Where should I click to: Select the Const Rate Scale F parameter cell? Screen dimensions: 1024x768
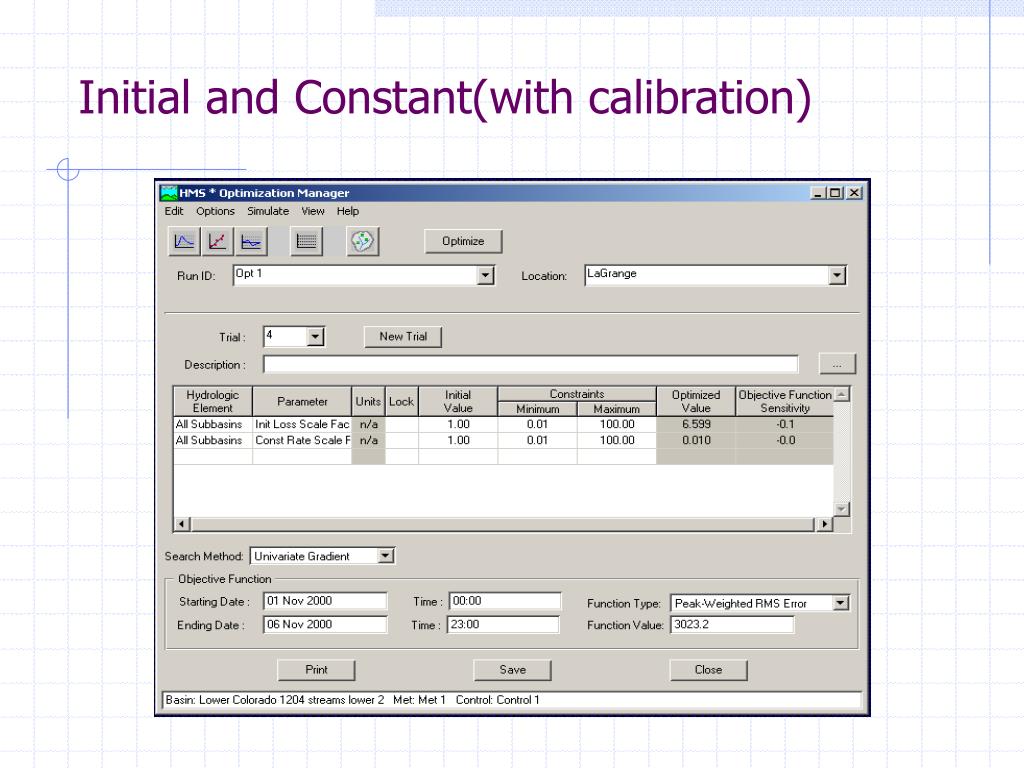pos(302,441)
